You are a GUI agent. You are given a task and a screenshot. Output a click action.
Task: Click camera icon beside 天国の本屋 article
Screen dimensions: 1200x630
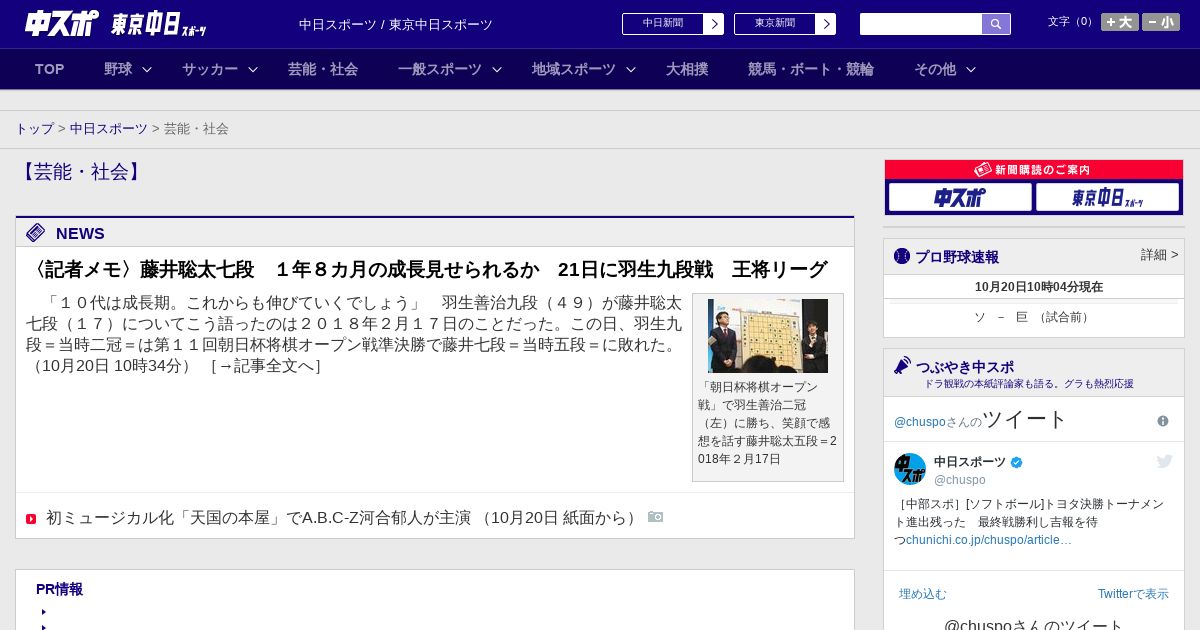click(656, 517)
